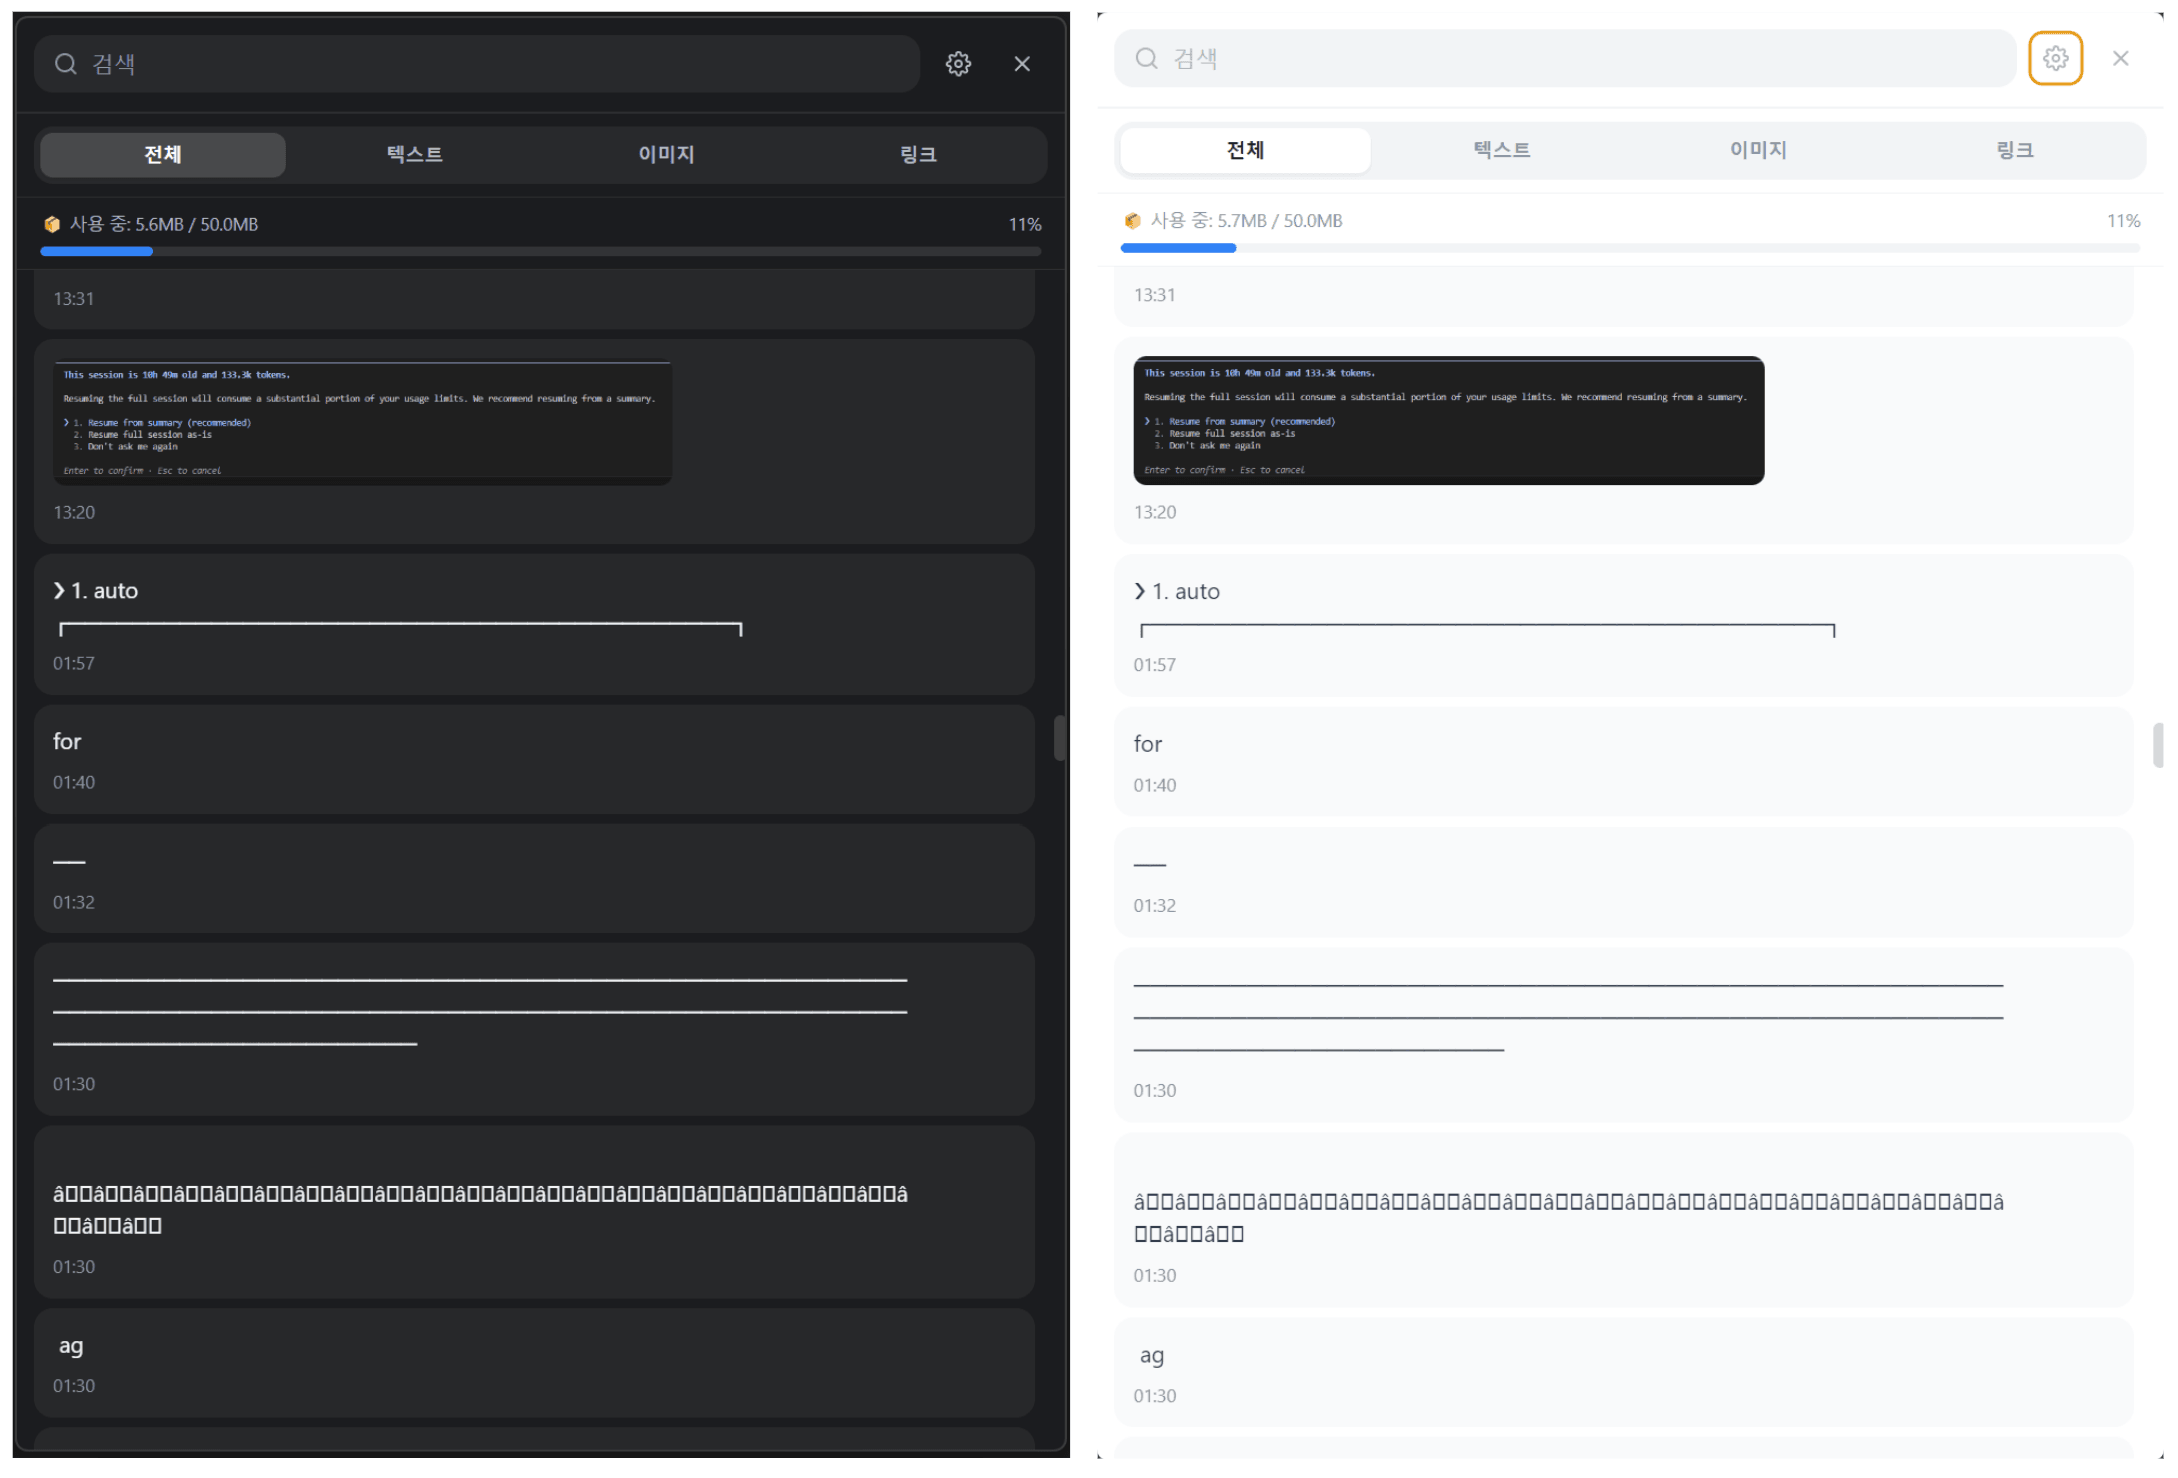Click 13:20 timestamp in light panel

click(x=1154, y=513)
